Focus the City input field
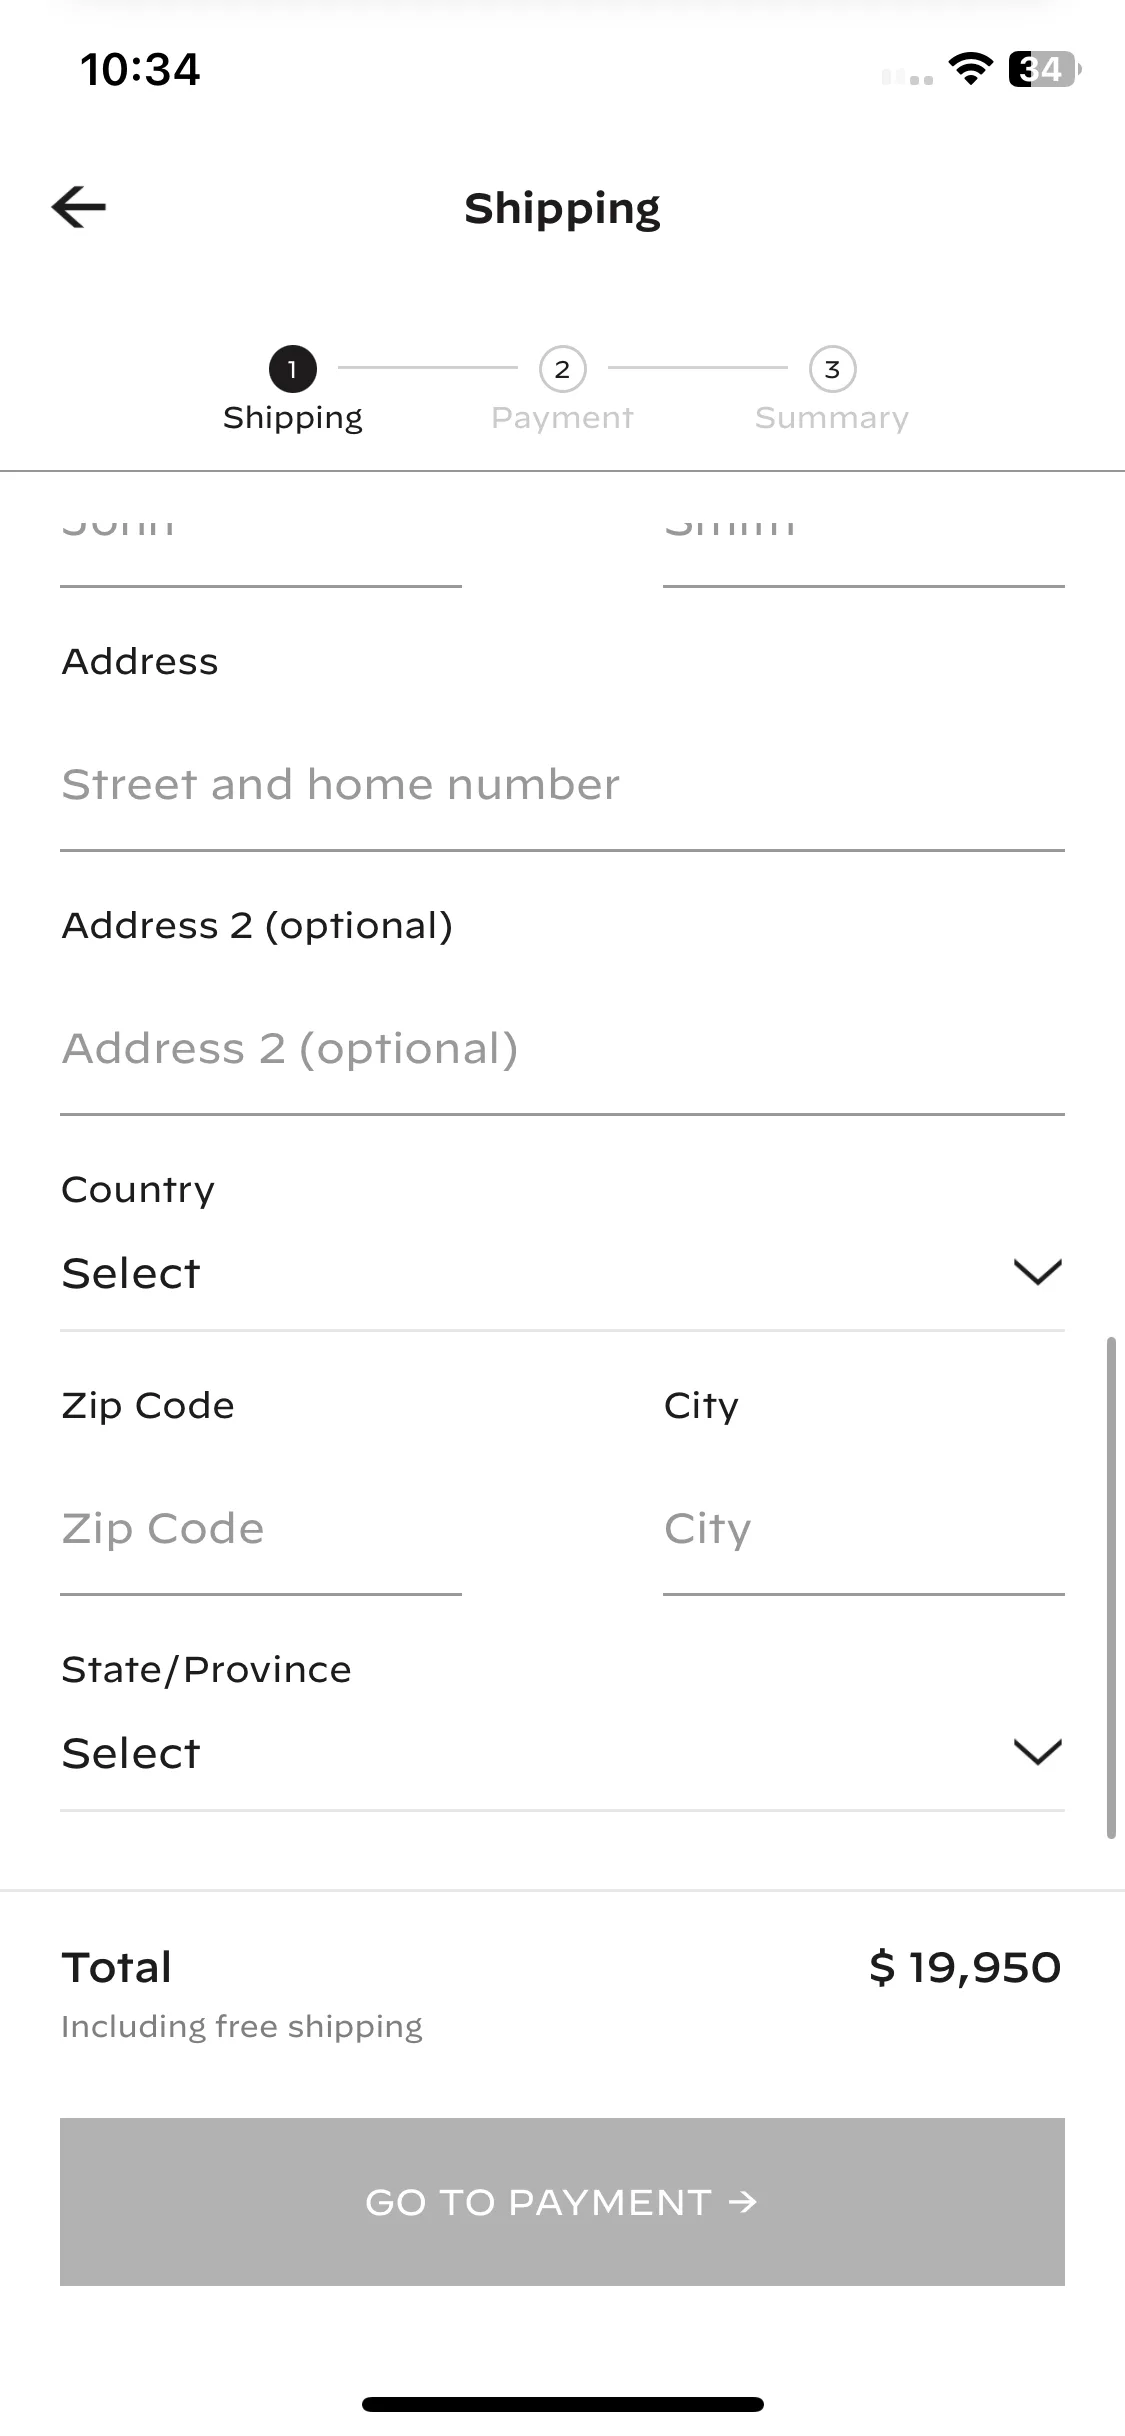Viewport: 1125px width, 2436px height. pyautogui.click(x=864, y=1529)
